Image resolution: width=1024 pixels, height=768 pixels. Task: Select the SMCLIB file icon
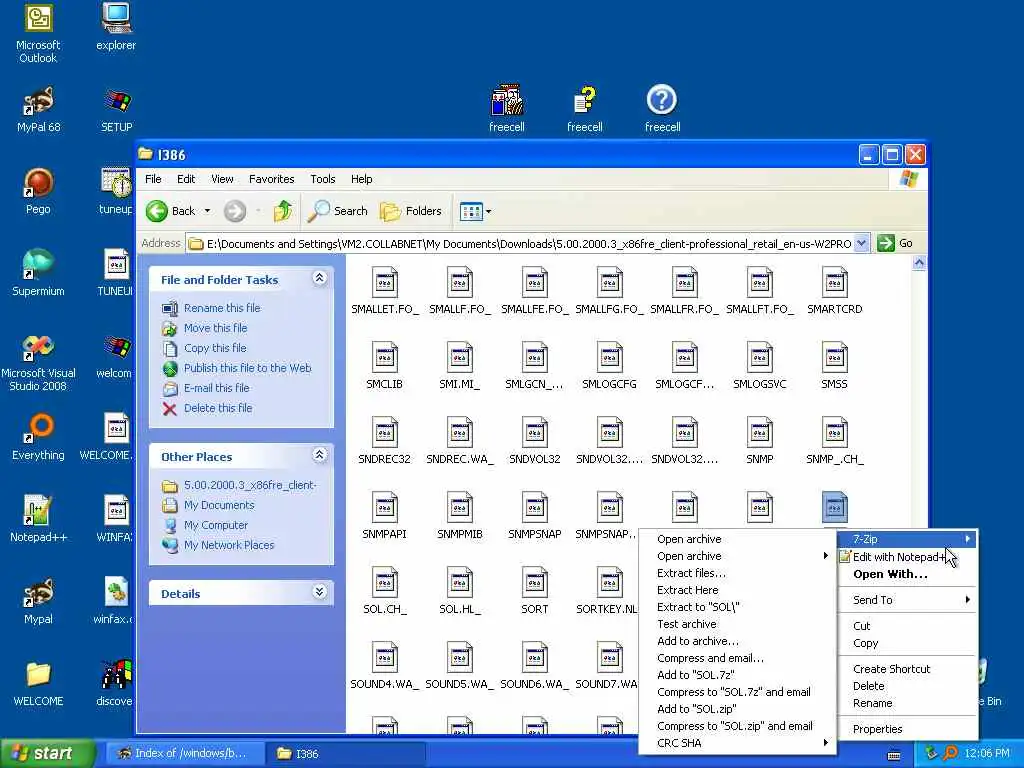pos(385,357)
